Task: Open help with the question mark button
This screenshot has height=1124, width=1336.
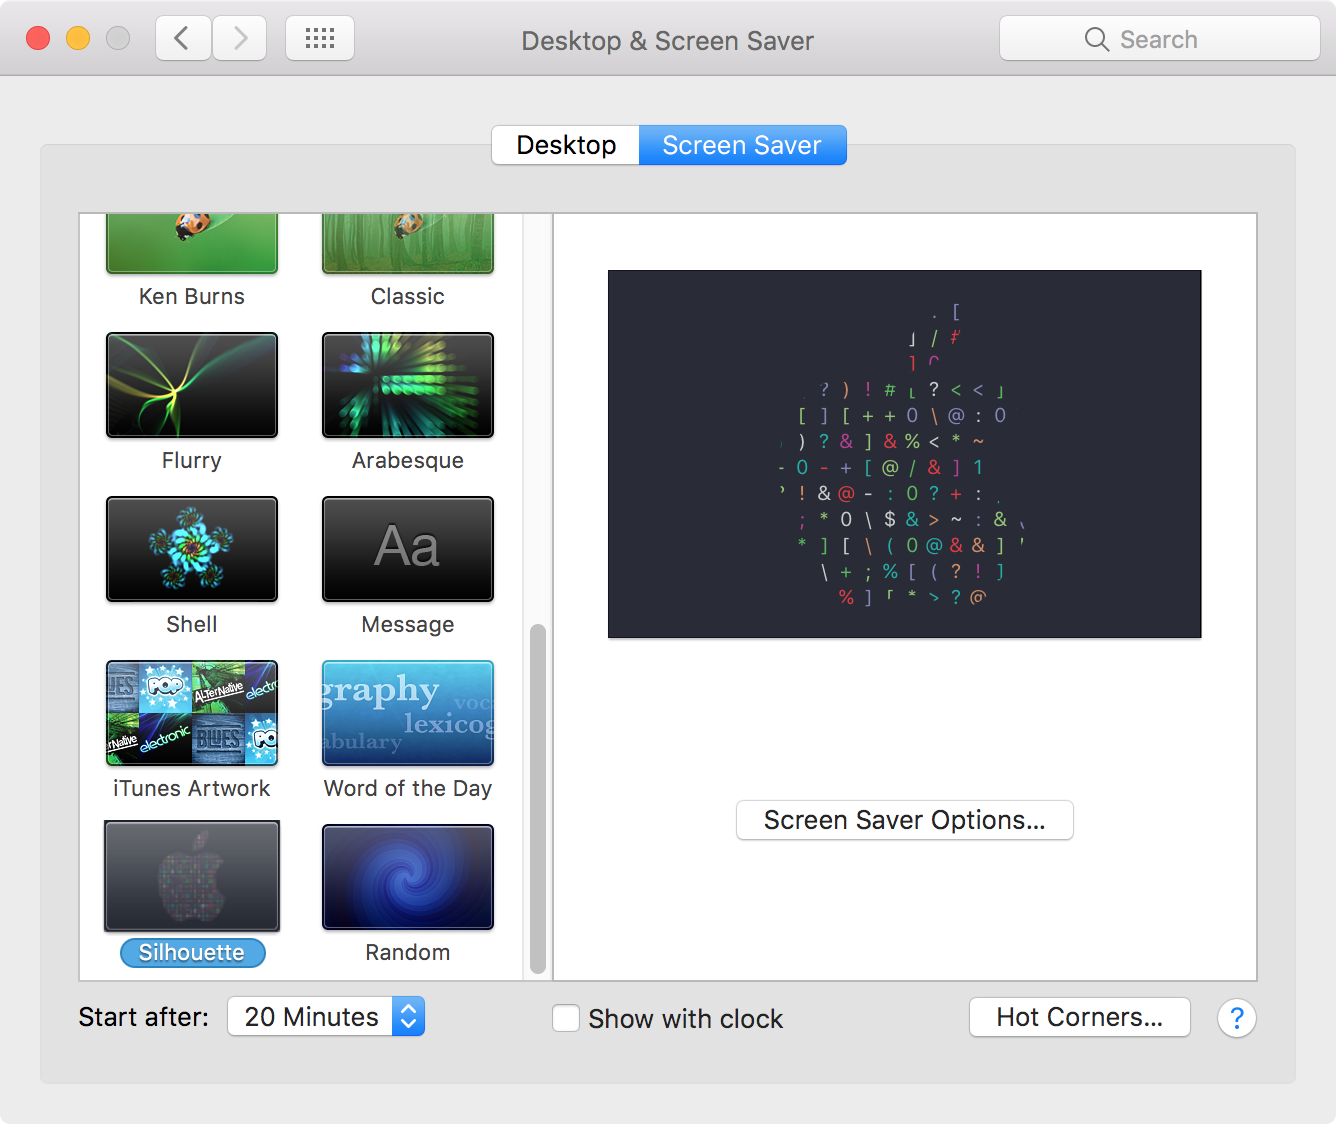Action: 1236,1018
